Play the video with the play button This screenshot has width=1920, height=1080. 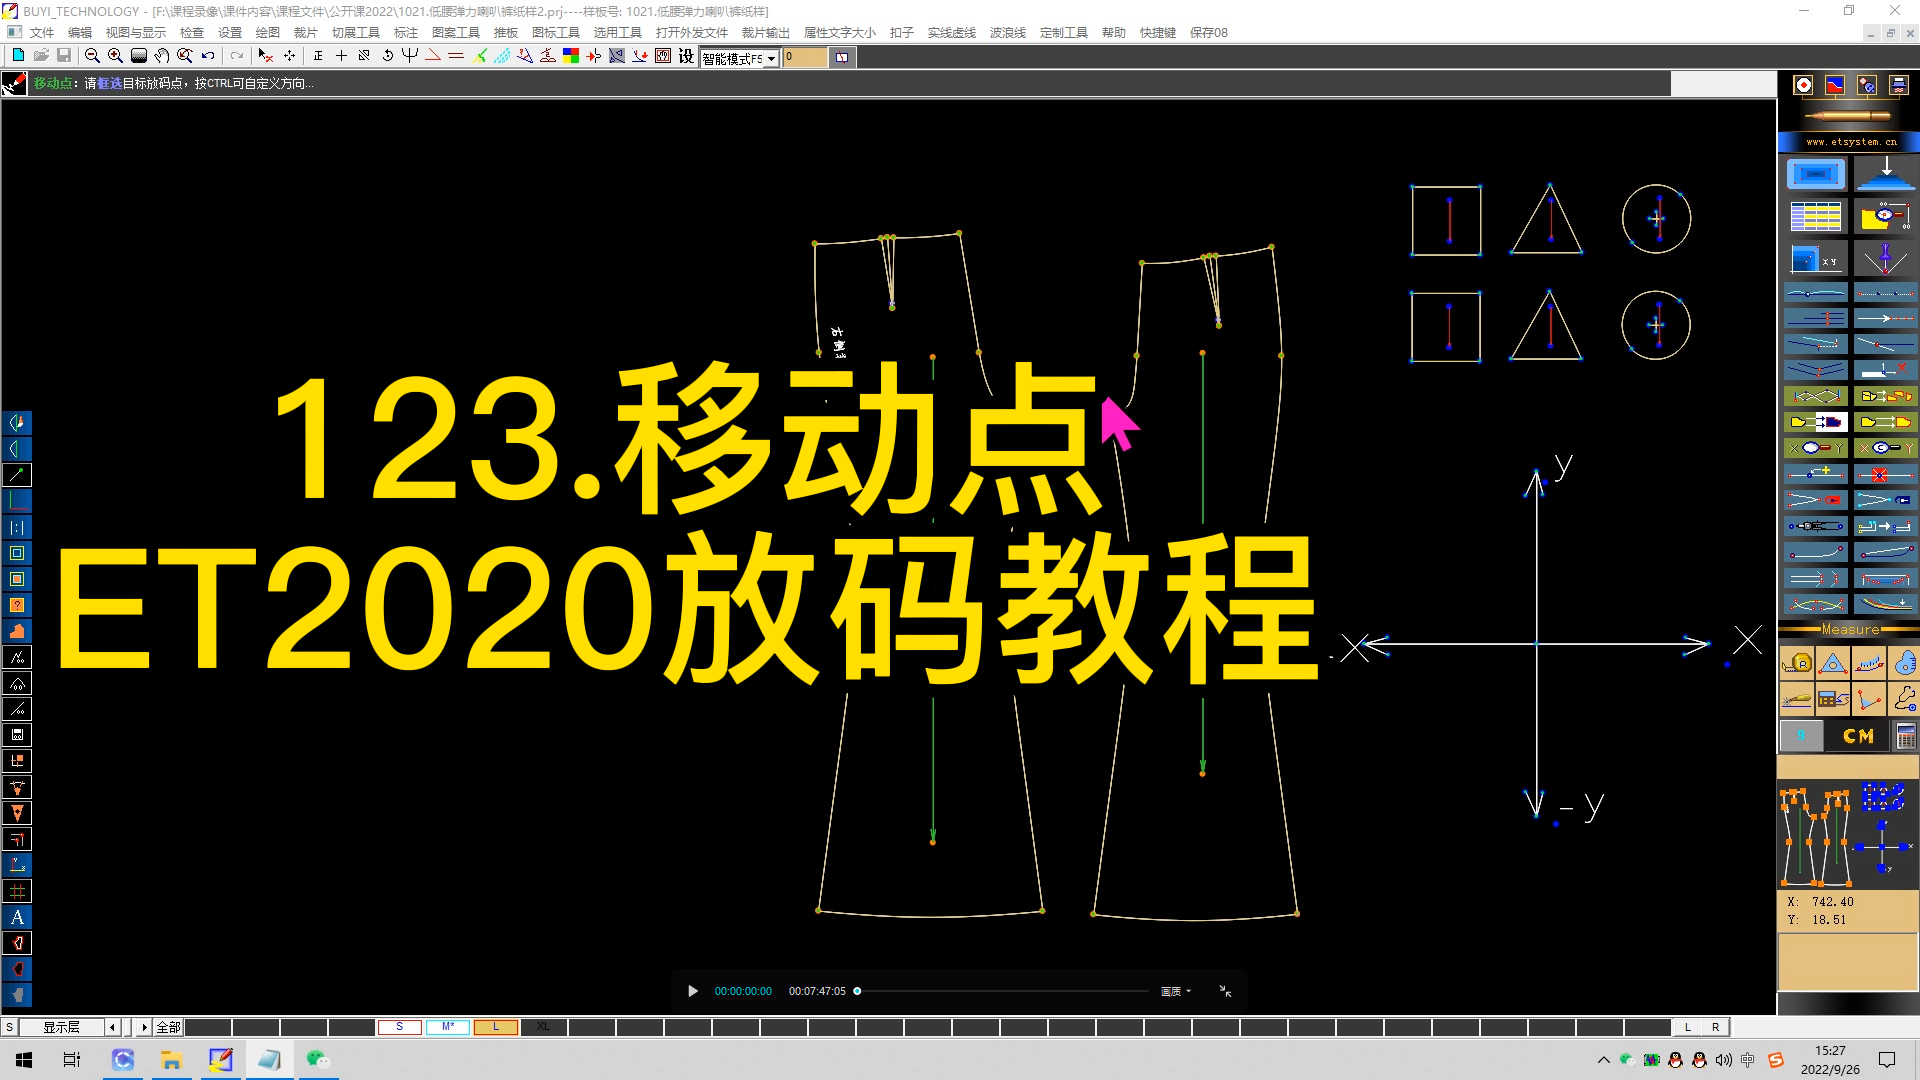(x=692, y=991)
